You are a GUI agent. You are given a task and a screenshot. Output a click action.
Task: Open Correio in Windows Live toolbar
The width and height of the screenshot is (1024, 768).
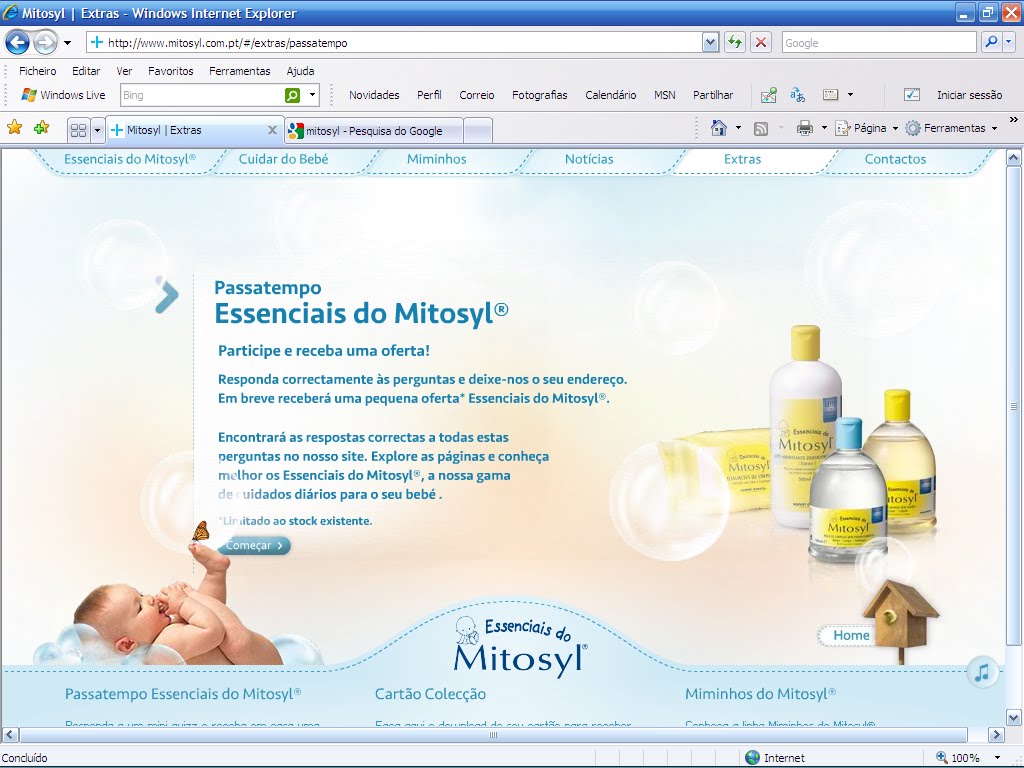tap(477, 95)
